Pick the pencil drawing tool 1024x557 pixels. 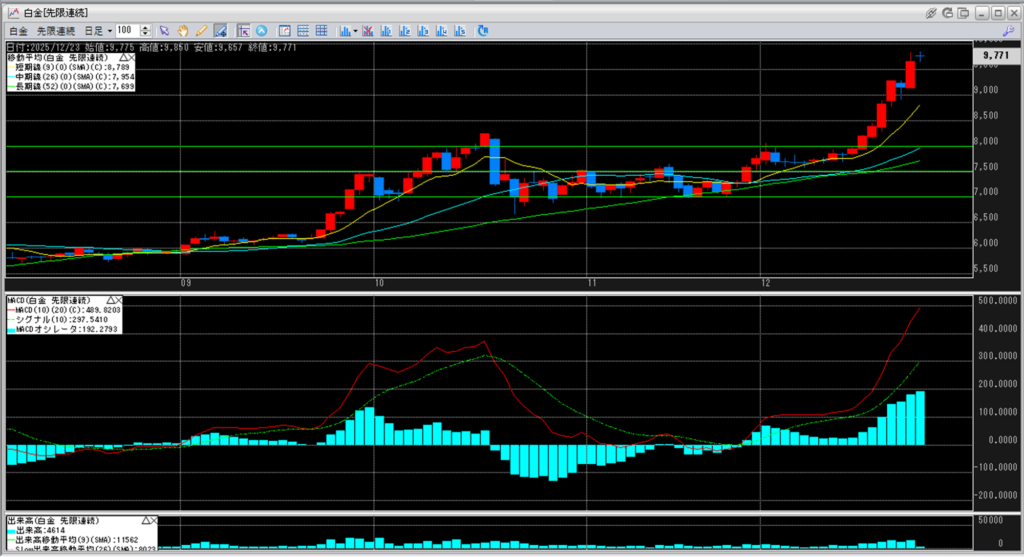[x=201, y=31]
